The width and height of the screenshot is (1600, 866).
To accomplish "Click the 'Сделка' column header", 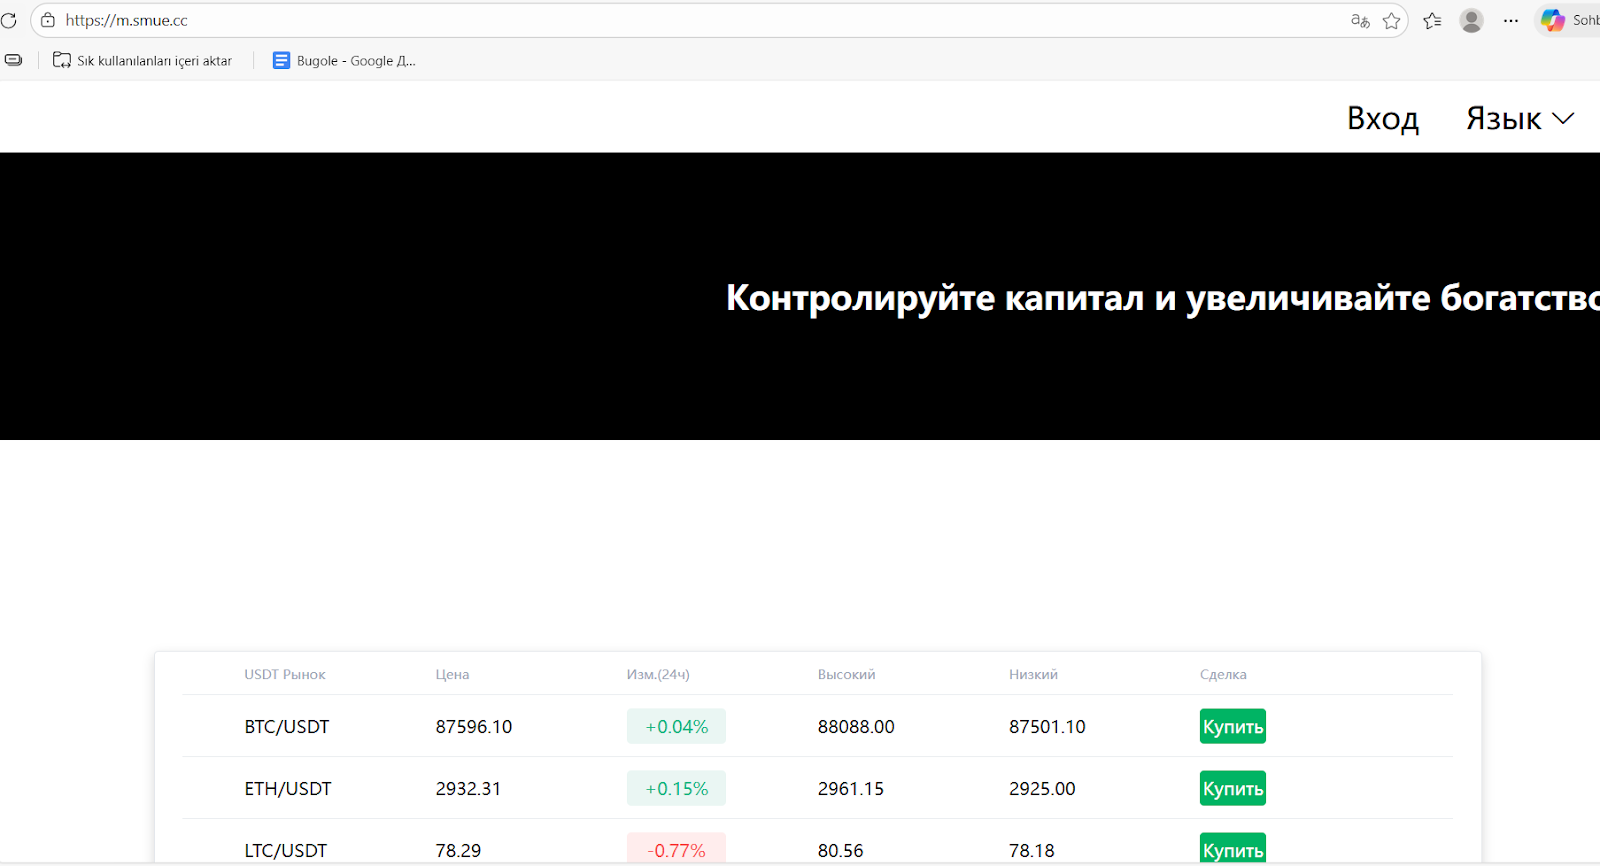I will point(1223,675).
